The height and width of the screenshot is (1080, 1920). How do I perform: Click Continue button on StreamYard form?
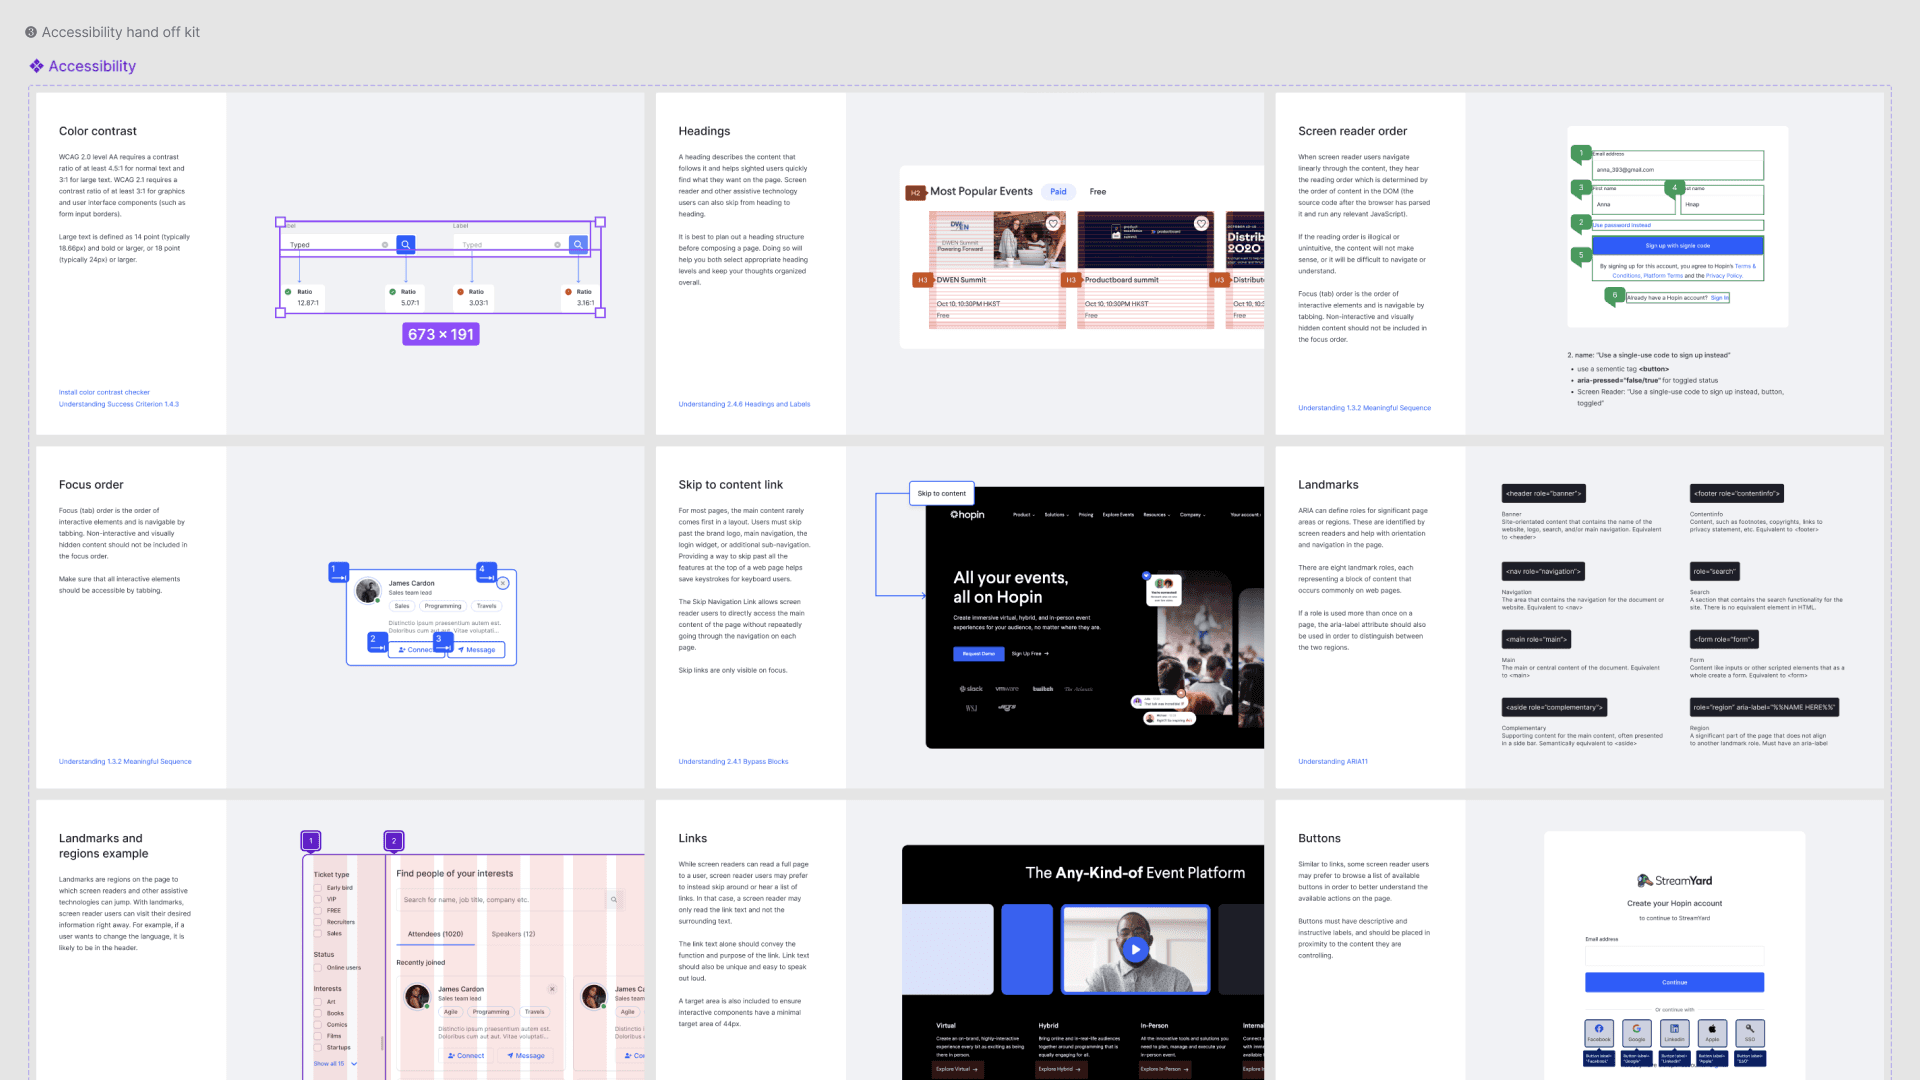[1674, 983]
